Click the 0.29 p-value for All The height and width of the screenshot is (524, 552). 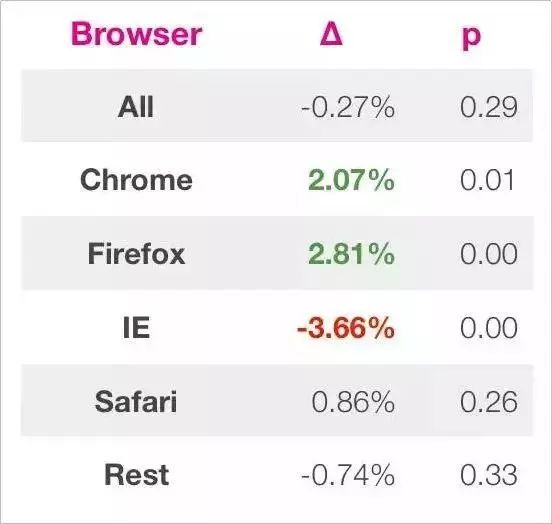489,107
